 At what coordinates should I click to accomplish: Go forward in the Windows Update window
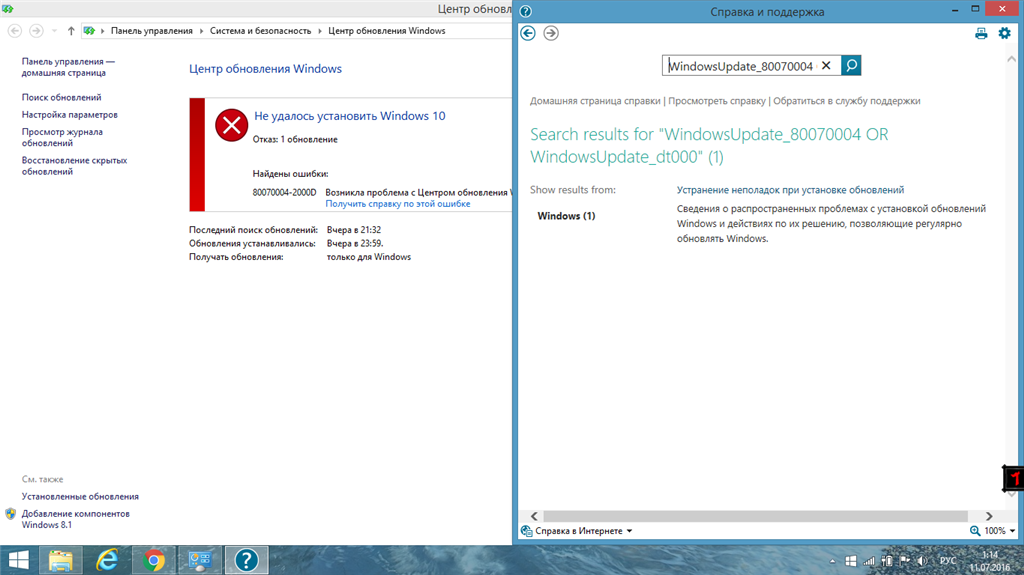[36, 31]
